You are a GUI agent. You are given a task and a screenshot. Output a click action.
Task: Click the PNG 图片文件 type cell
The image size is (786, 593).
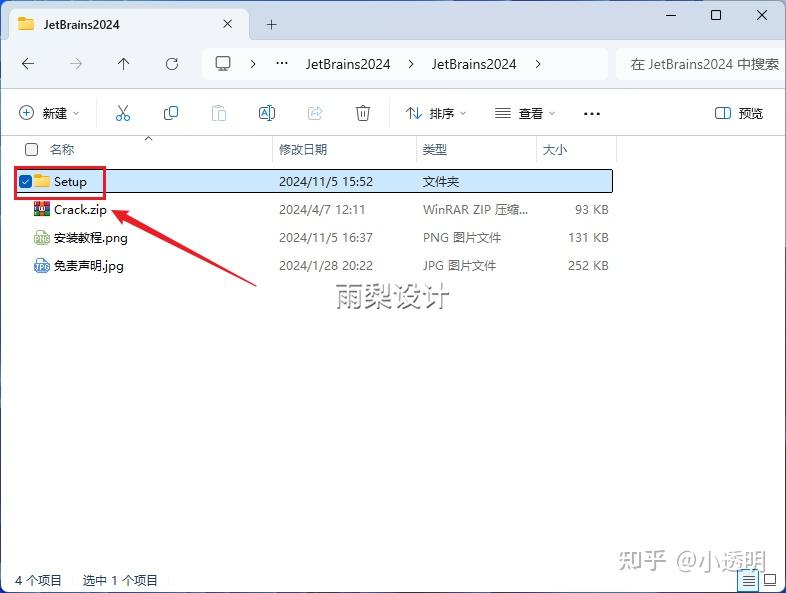pos(462,238)
